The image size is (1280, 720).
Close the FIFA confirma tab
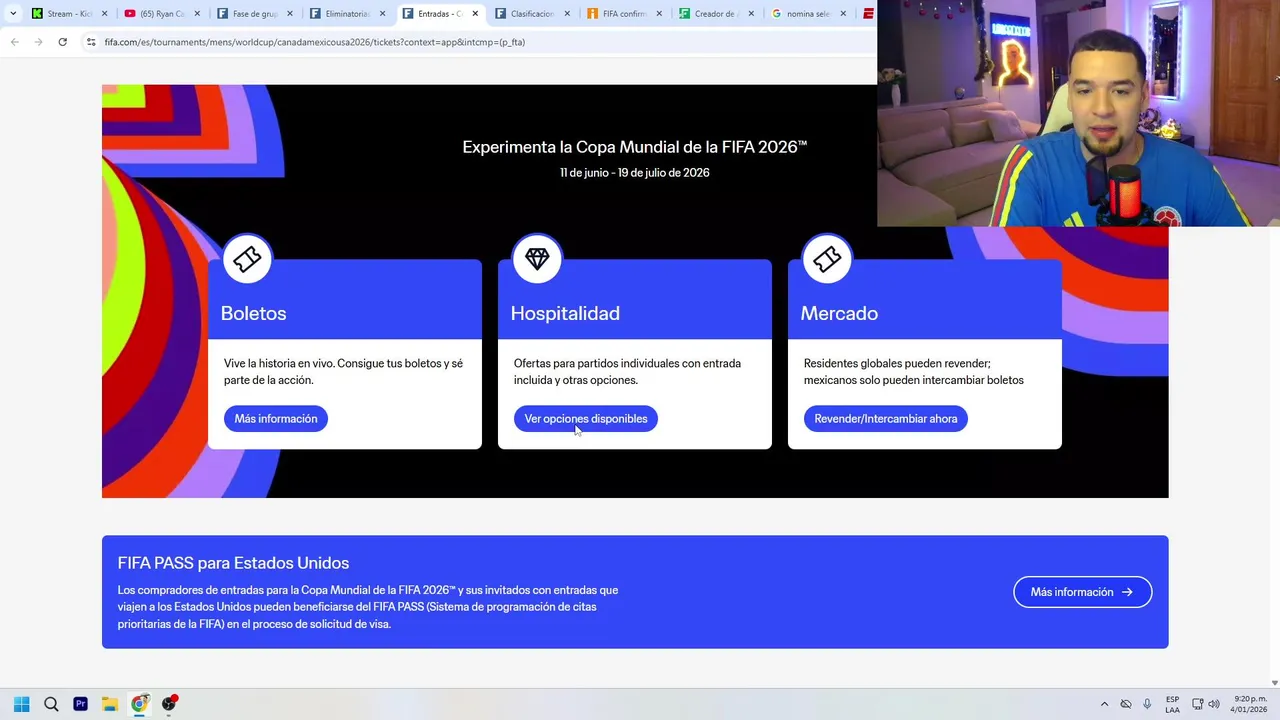coord(659,14)
